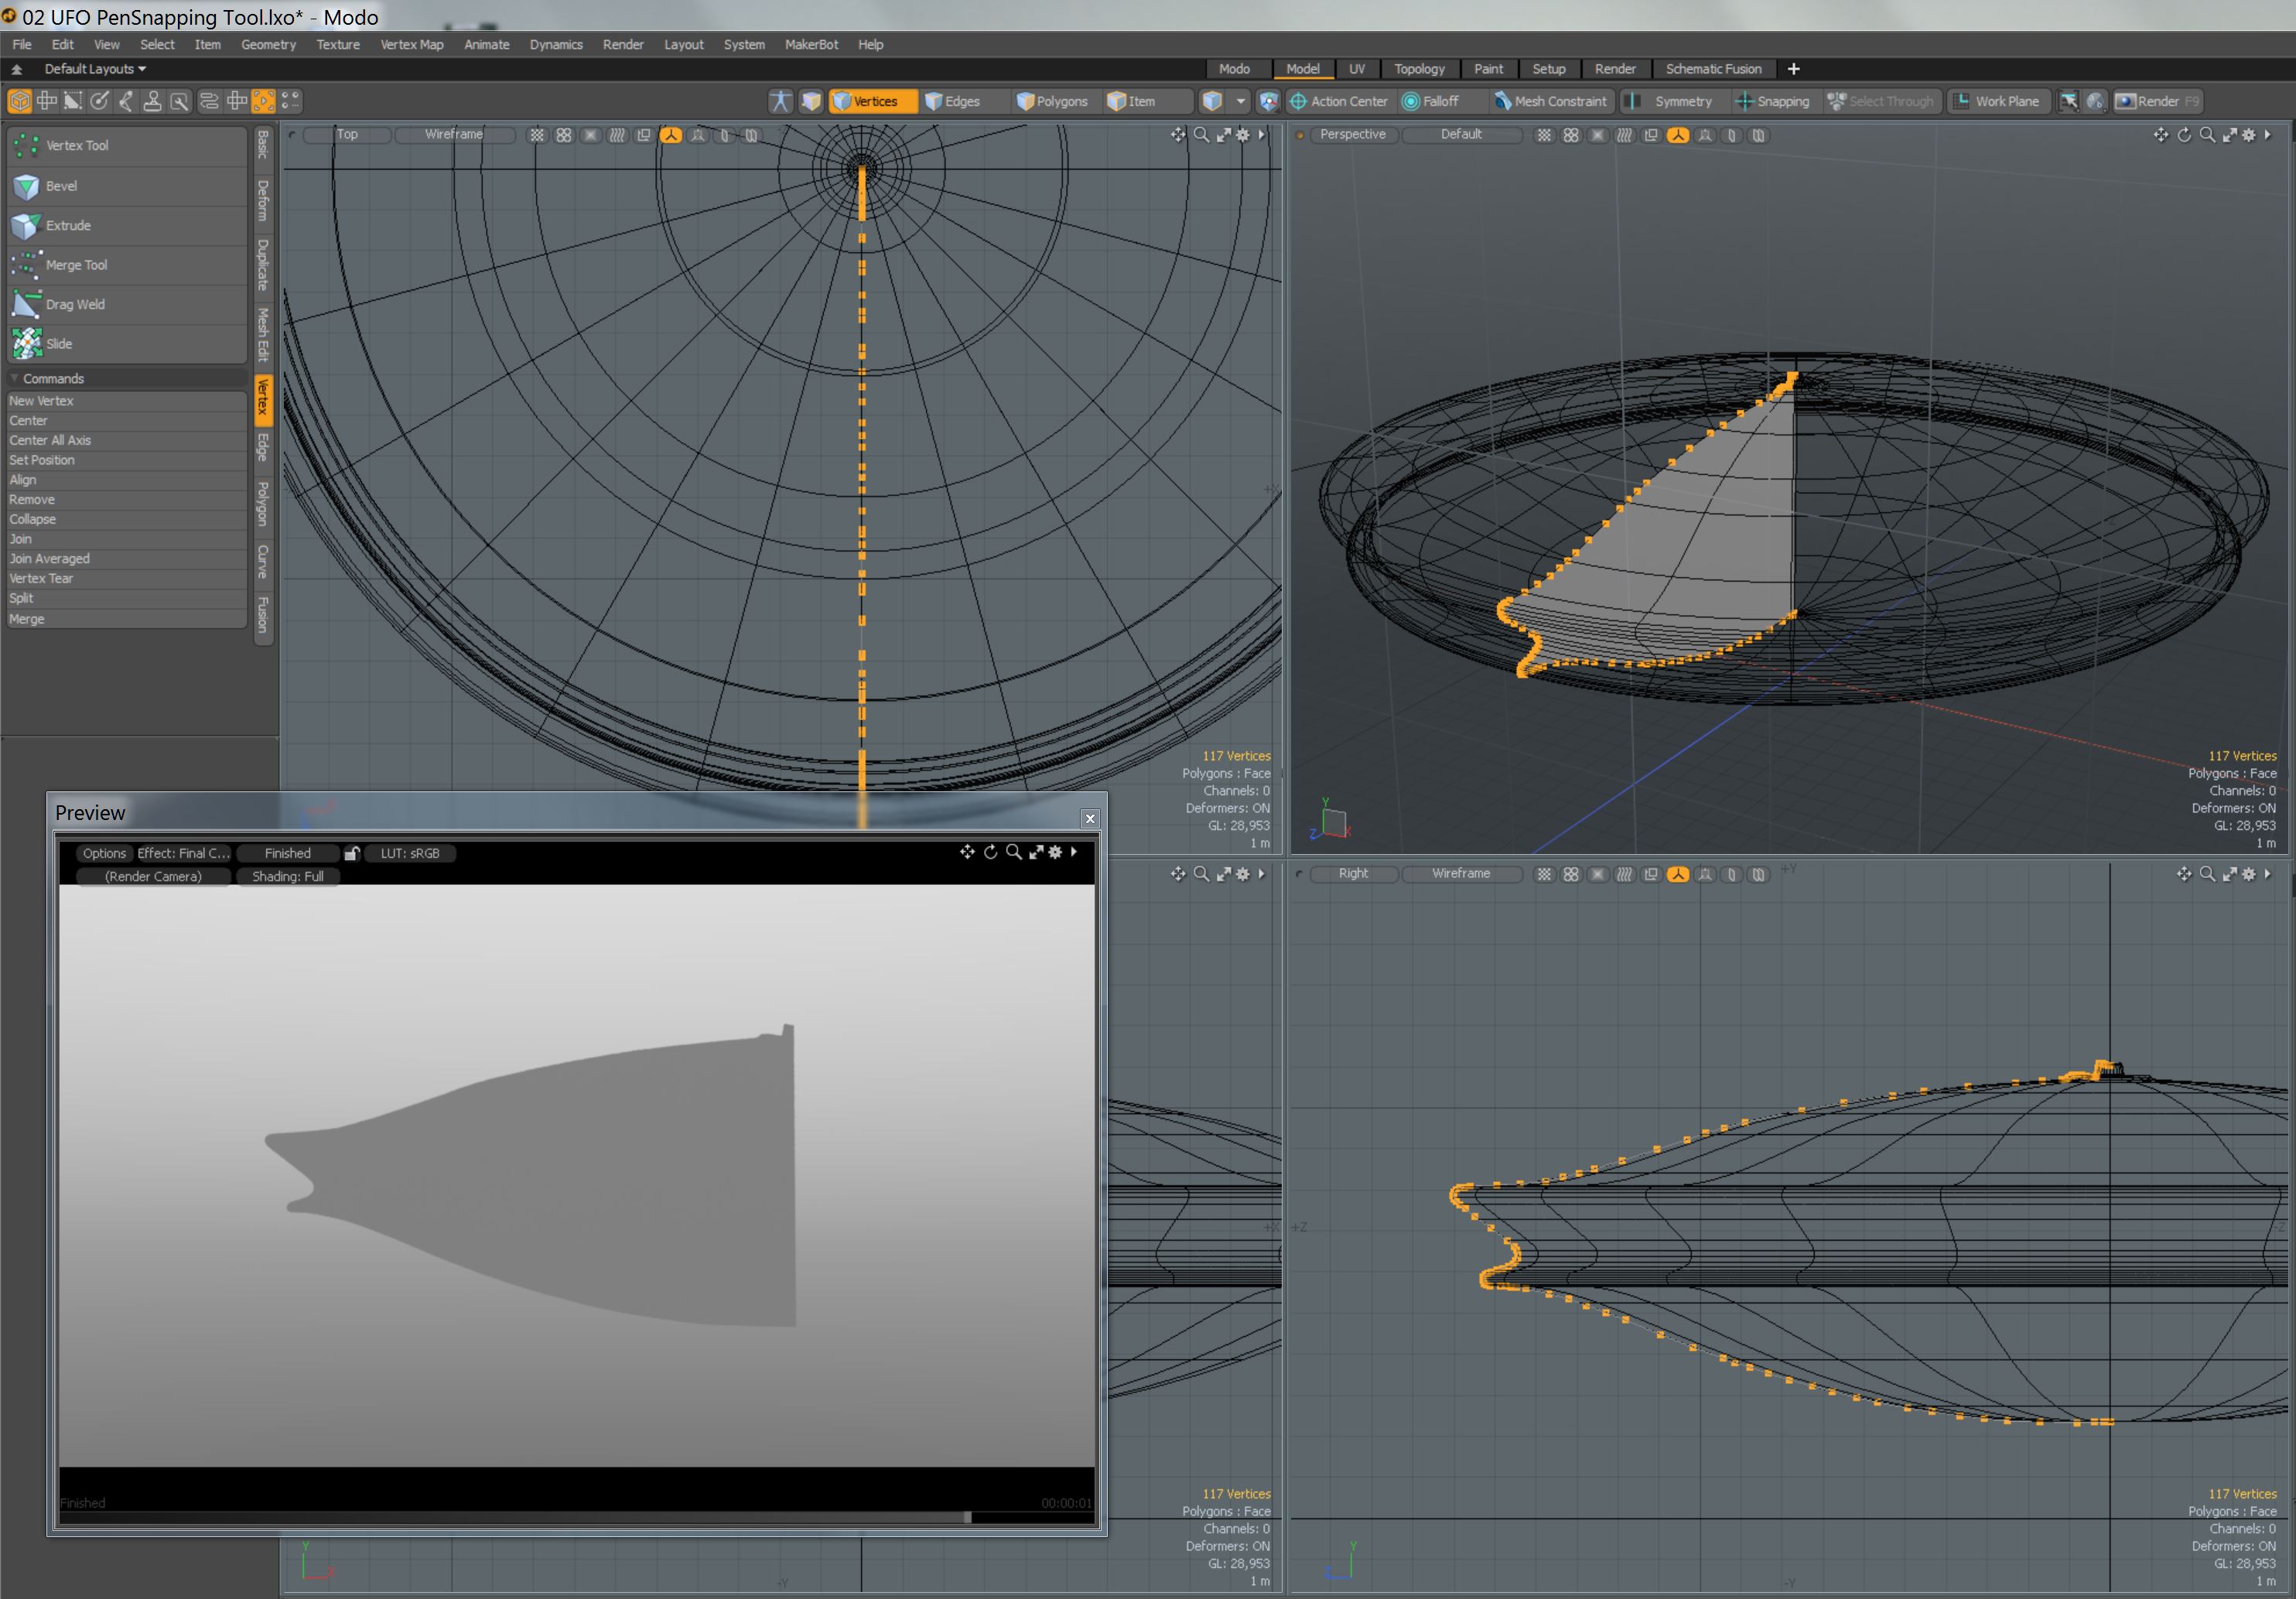
Task: Activate the Merge Tool icon
Action: coord(26,265)
